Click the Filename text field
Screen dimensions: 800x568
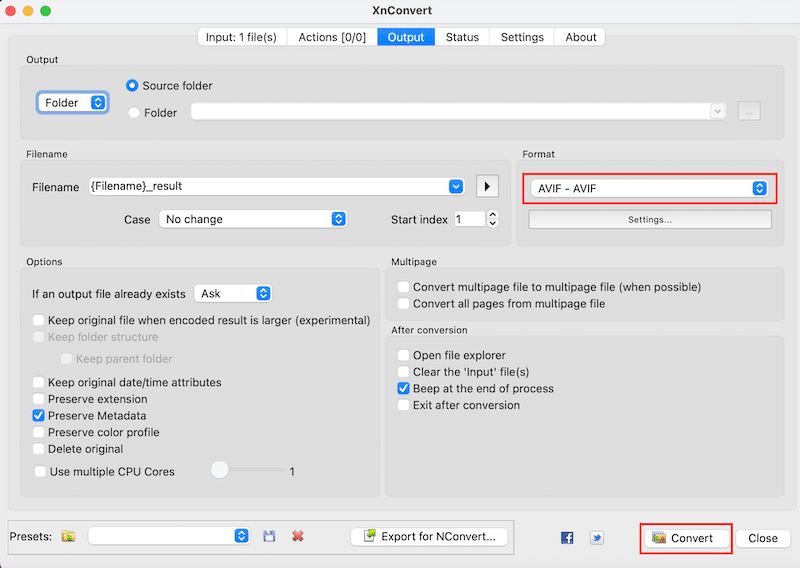click(x=269, y=187)
